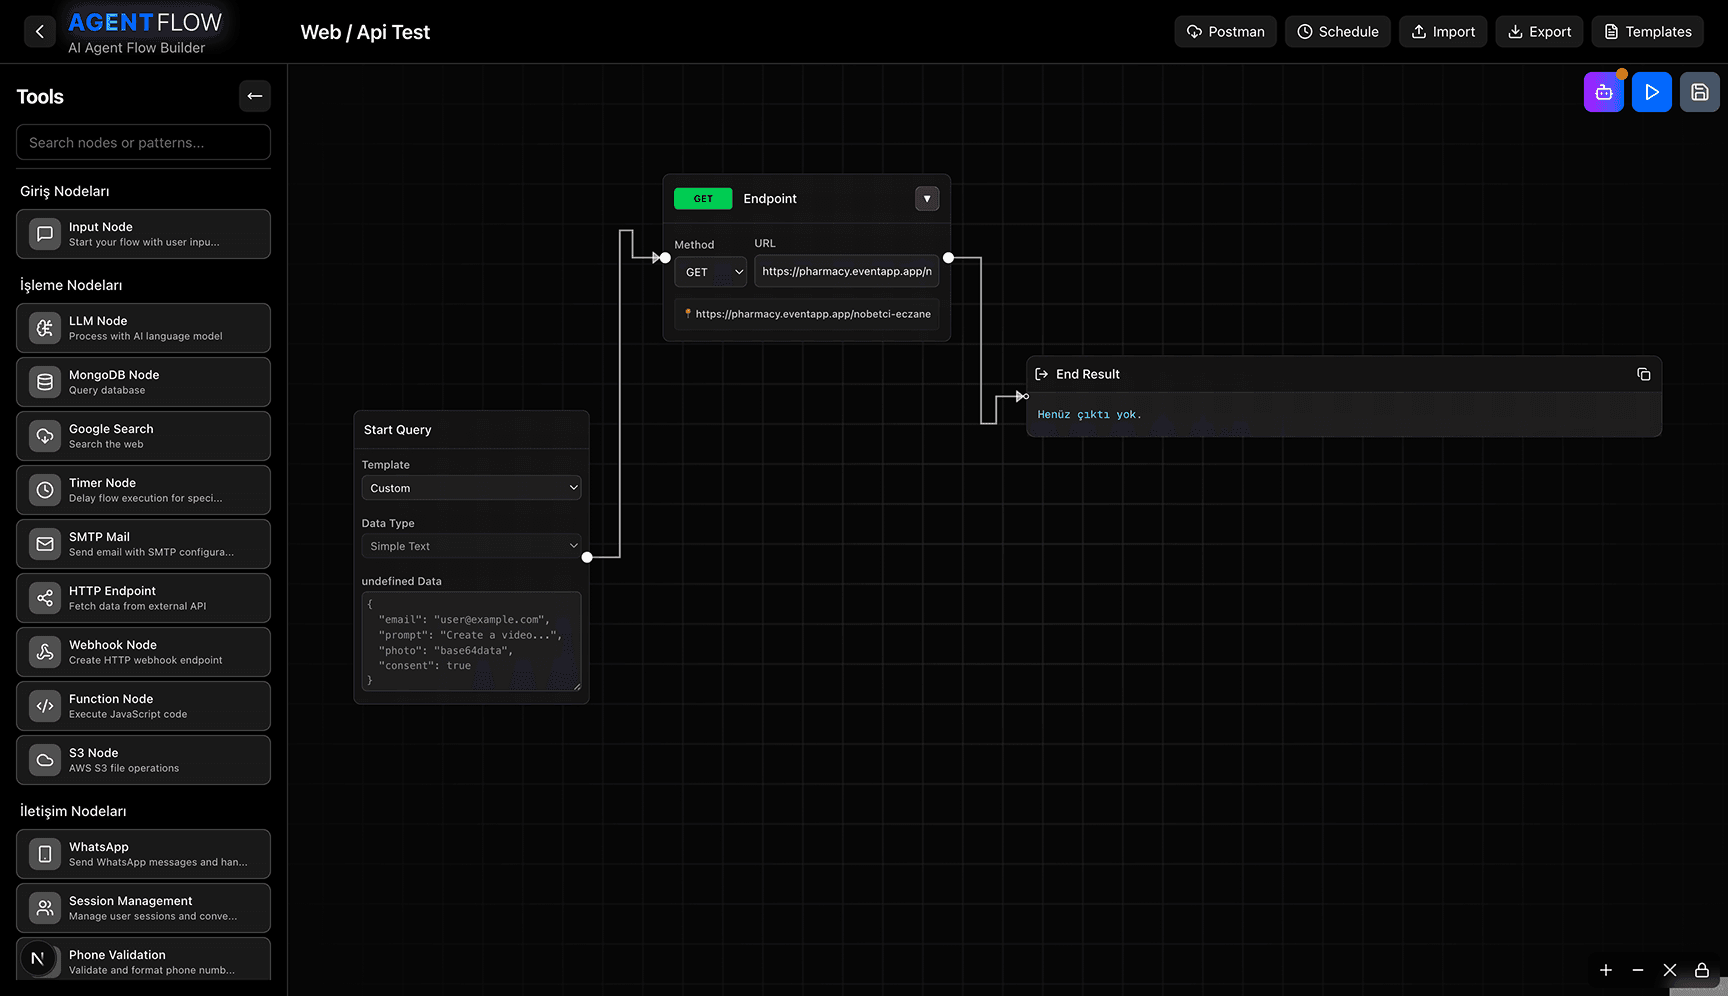The image size is (1728, 996).
Task: Click the AGENTFLOW logo text
Action: [x=145, y=22]
